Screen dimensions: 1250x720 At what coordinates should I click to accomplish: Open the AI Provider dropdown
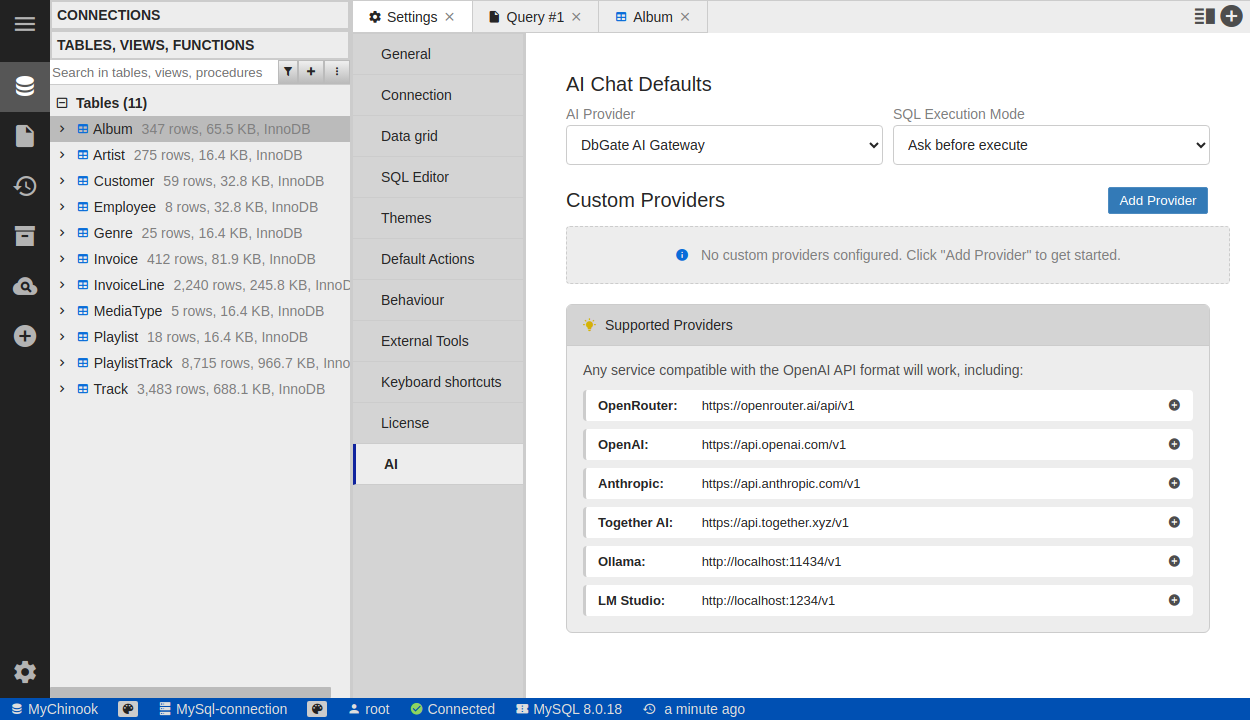pos(723,145)
